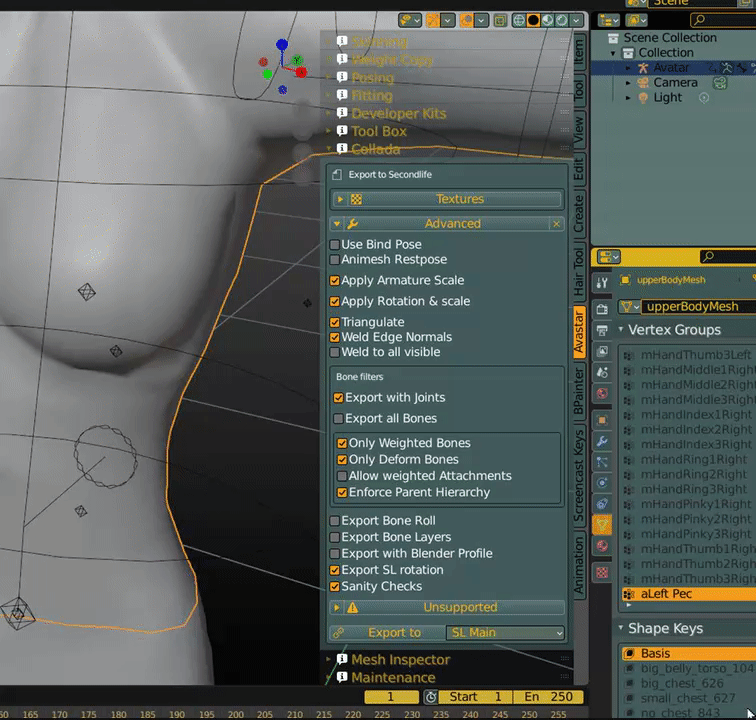Viewport: 756px width, 720px height.
Task: Toggle X-ray view in viewport header
Action: pyautogui.click(x=500, y=20)
